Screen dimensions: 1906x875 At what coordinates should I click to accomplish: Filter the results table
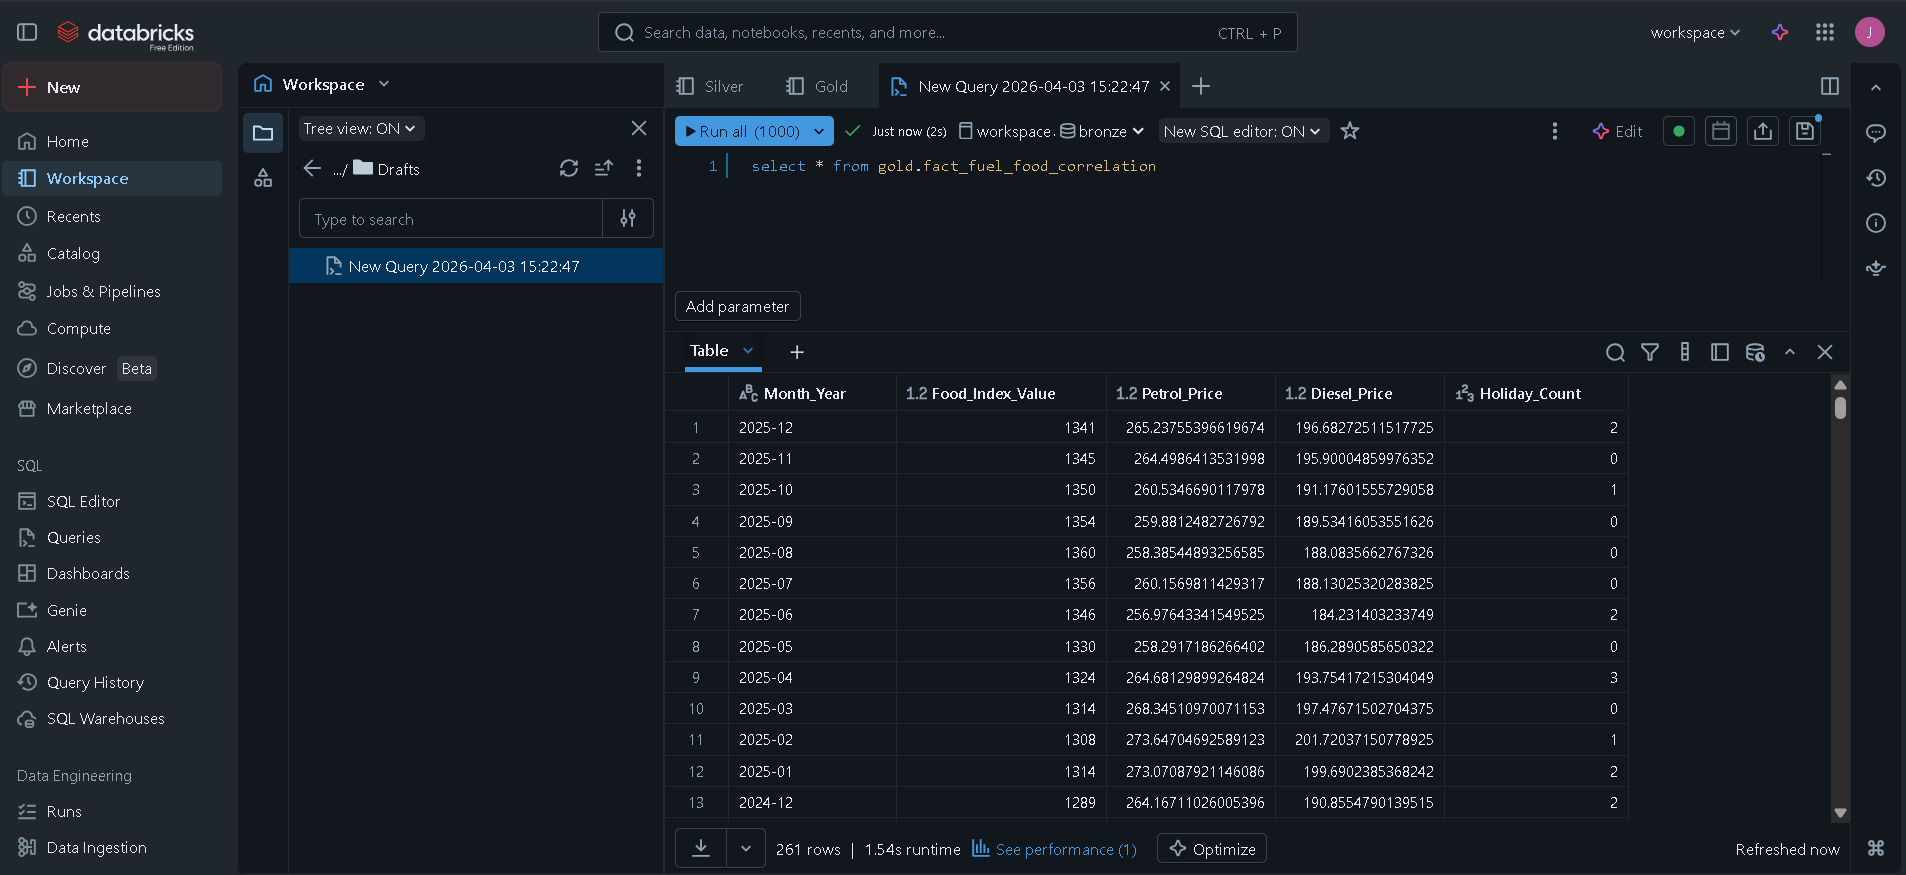tap(1650, 352)
